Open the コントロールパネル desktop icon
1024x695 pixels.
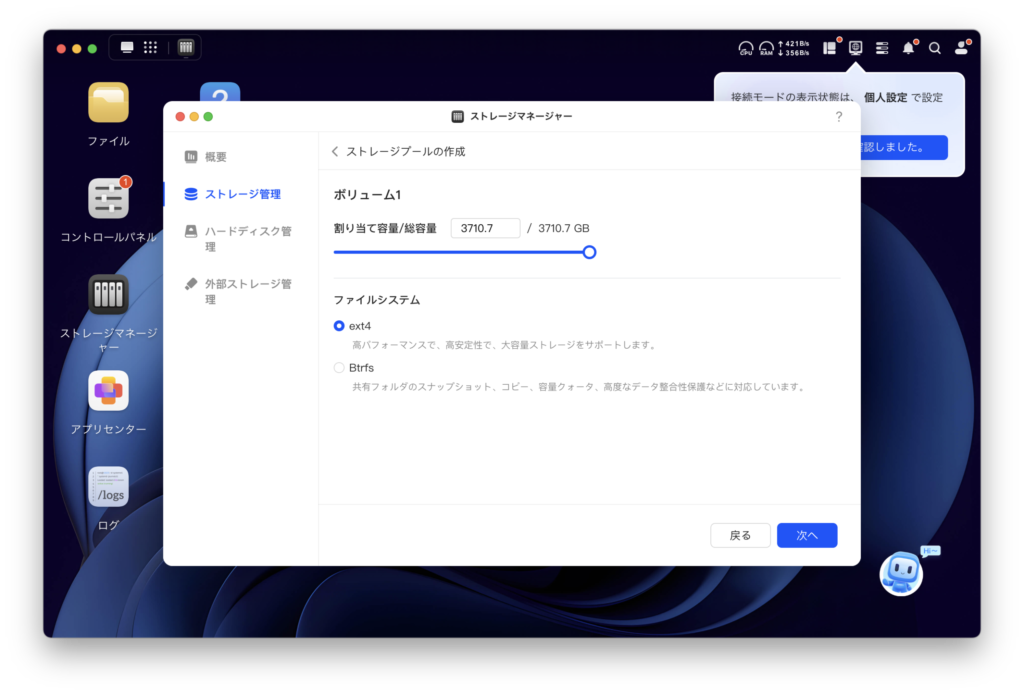[108, 198]
